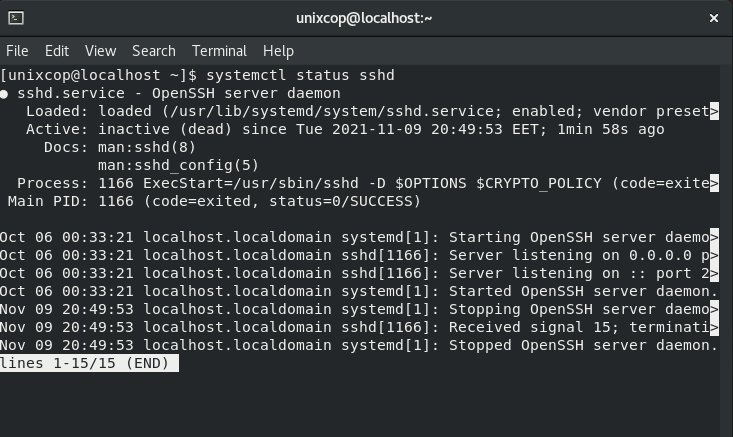Image resolution: width=733 pixels, height=437 pixels.
Task: Click truncation marker on 0.0.0.0 listening line
Action: coord(714,255)
